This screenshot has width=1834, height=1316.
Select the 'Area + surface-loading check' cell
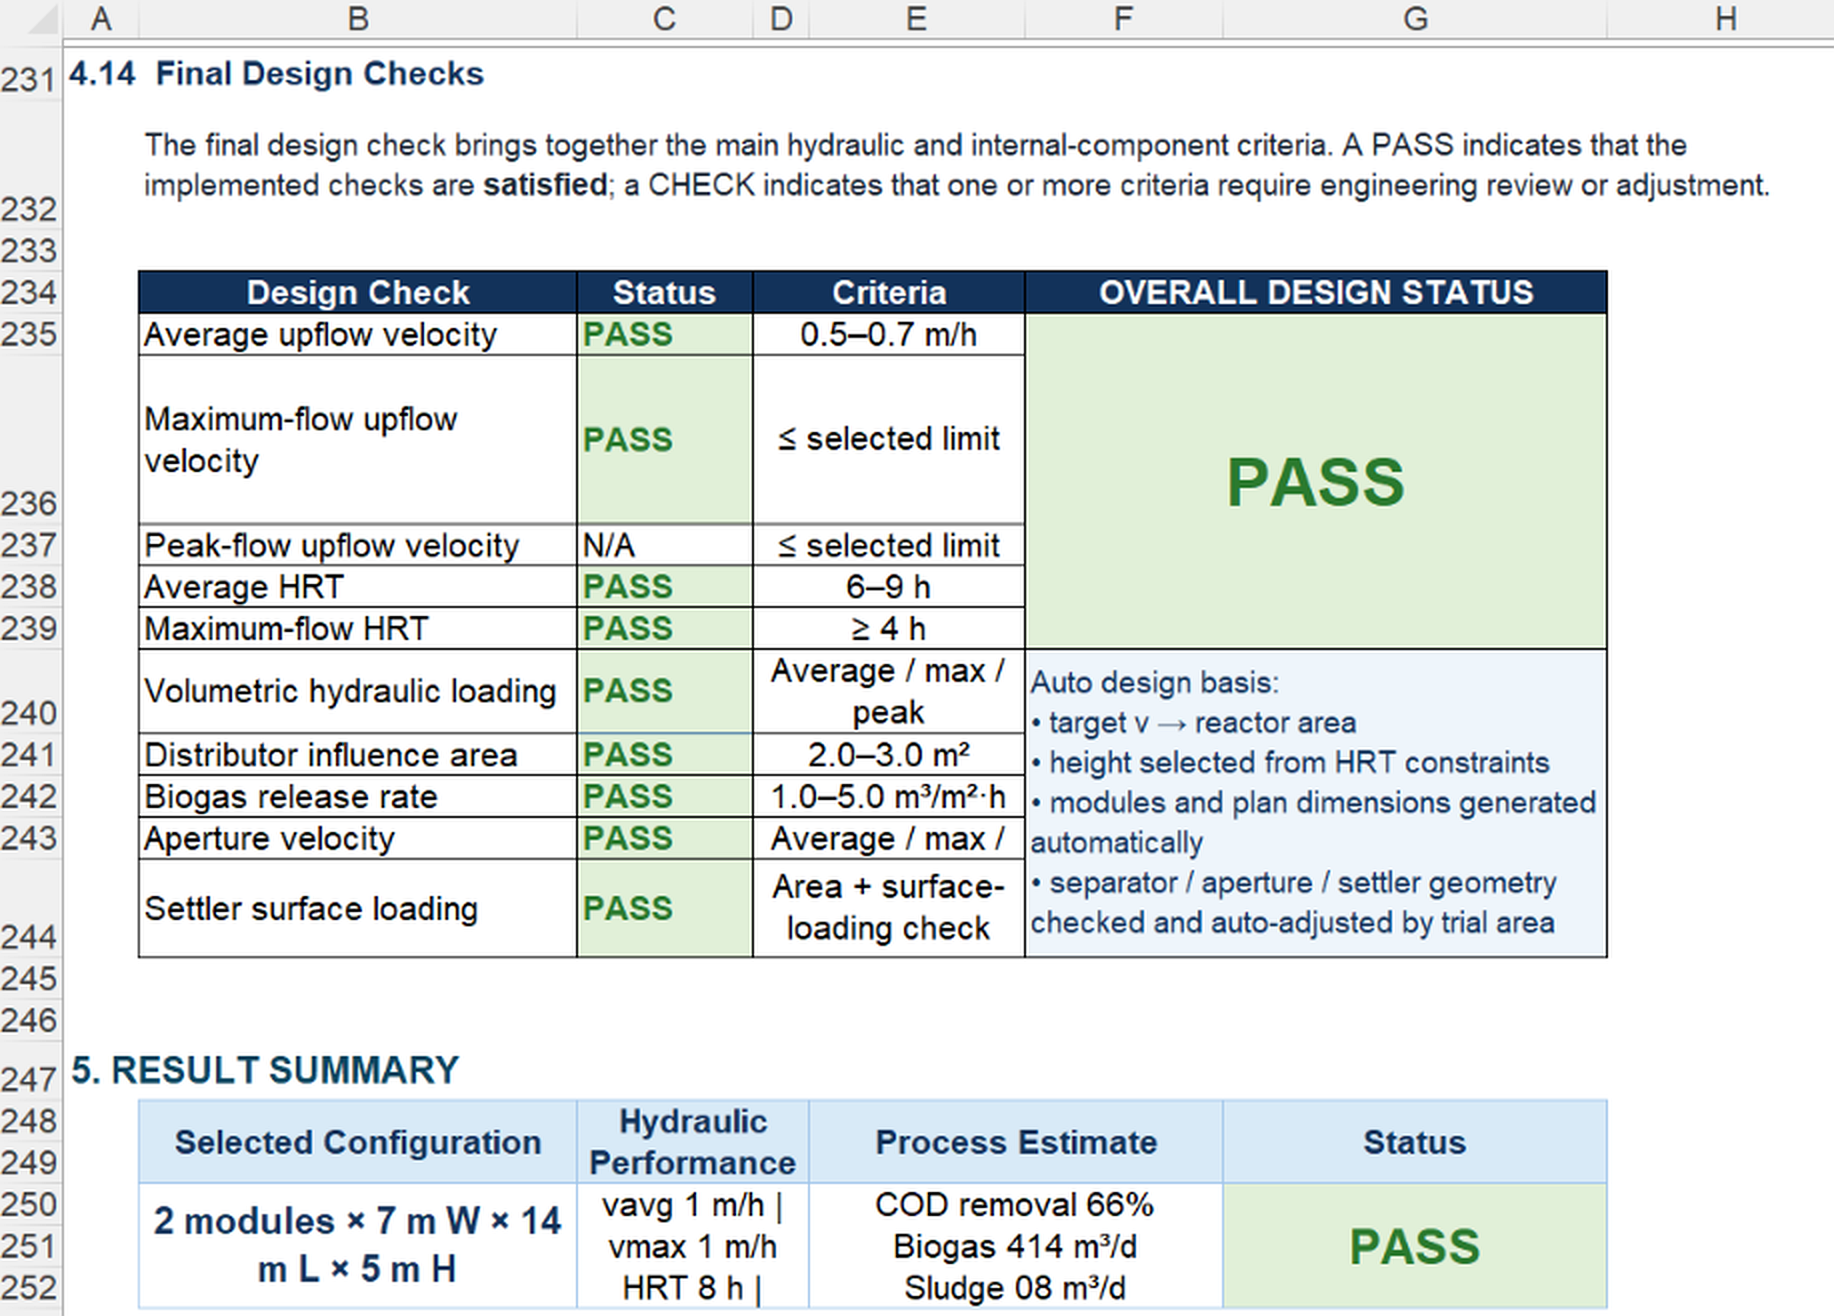(889, 909)
